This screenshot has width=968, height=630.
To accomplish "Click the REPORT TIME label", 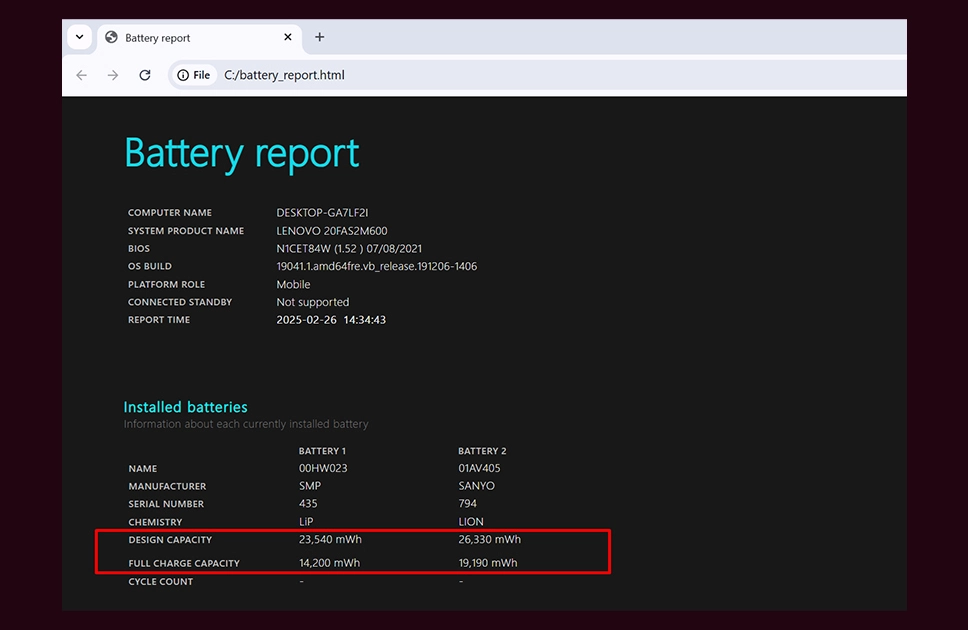I will (x=159, y=320).
